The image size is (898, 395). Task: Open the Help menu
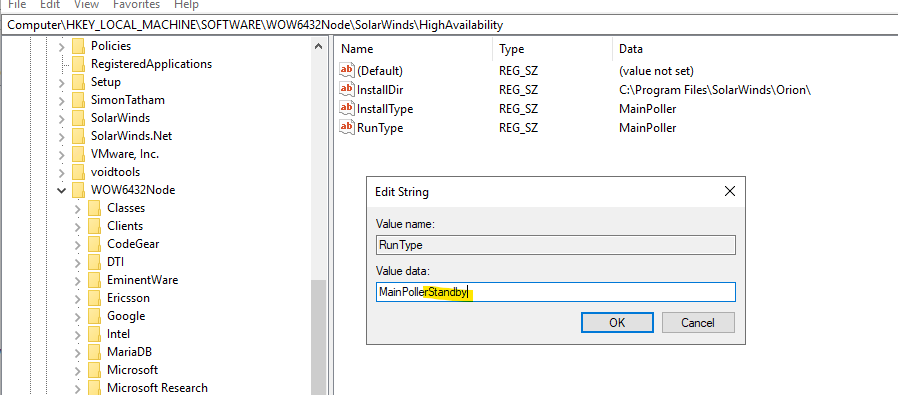point(186,5)
